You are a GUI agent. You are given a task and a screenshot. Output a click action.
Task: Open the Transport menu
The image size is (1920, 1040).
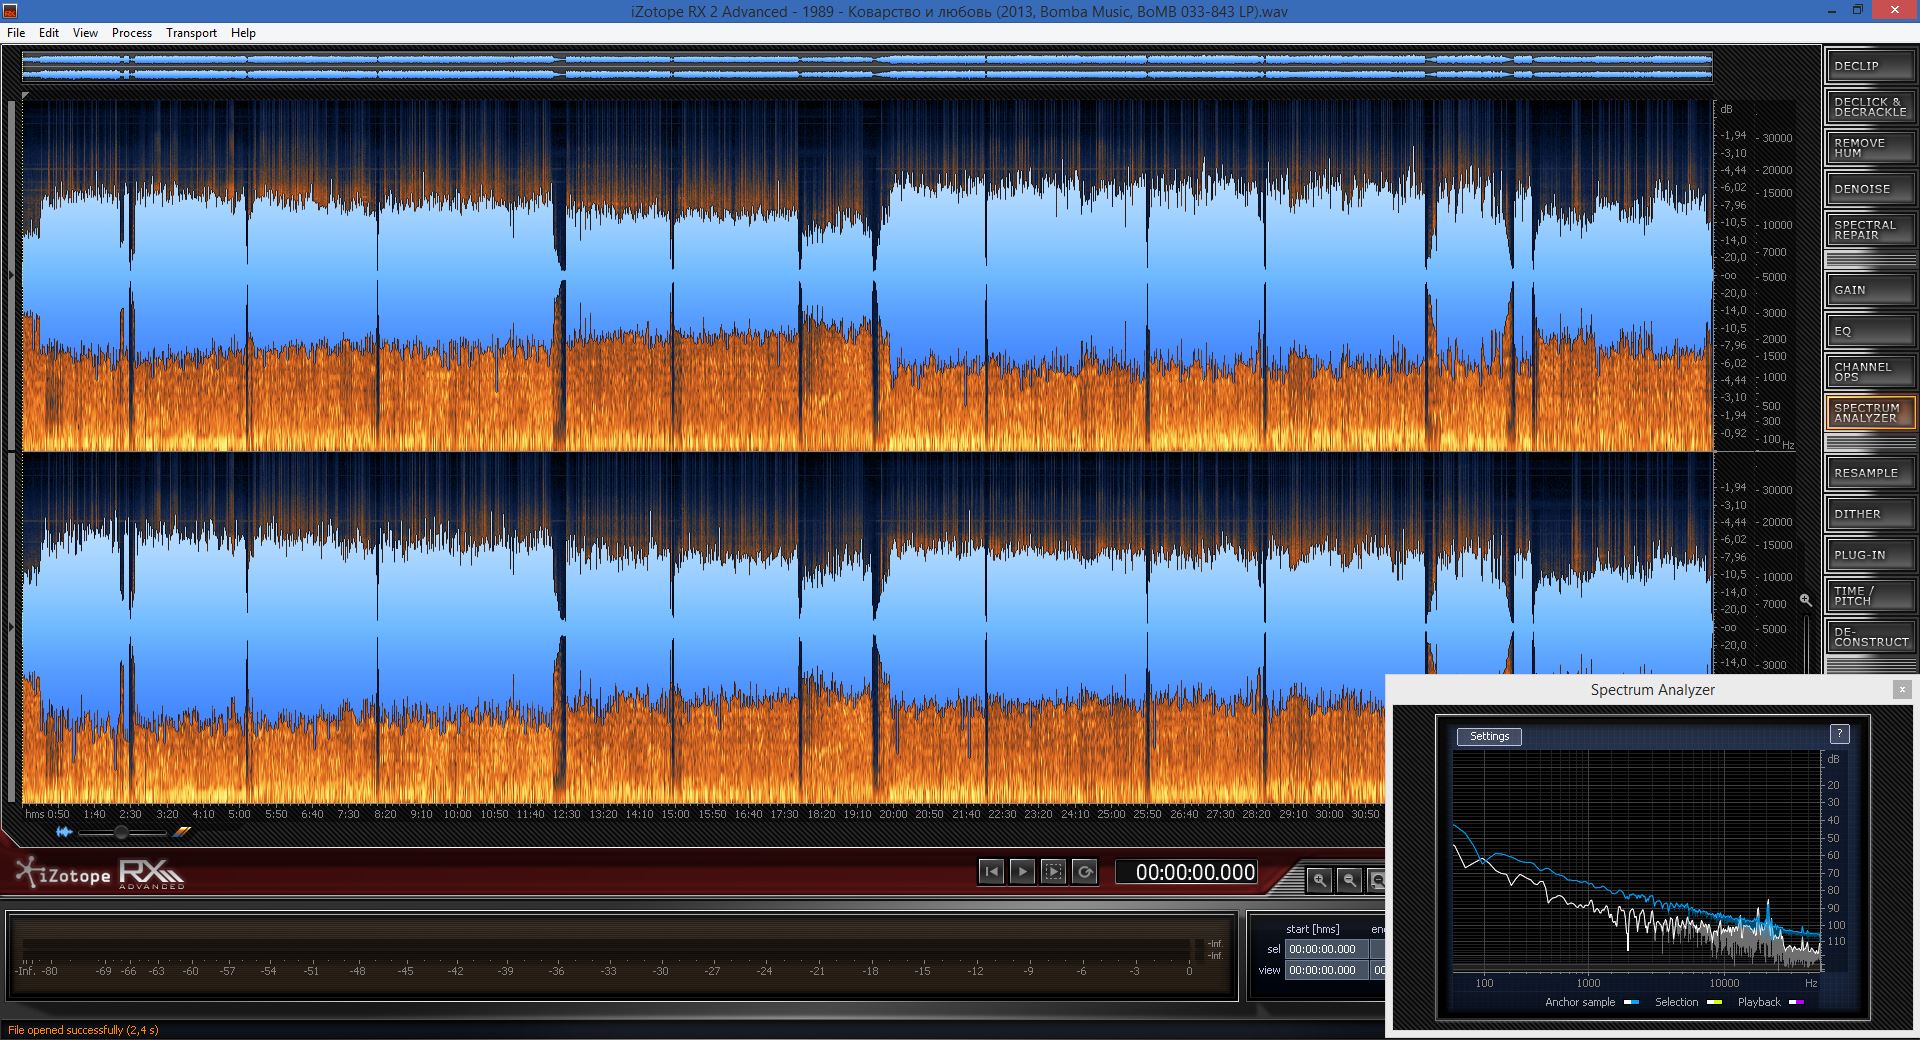pyautogui.click(x=191, y=33)
